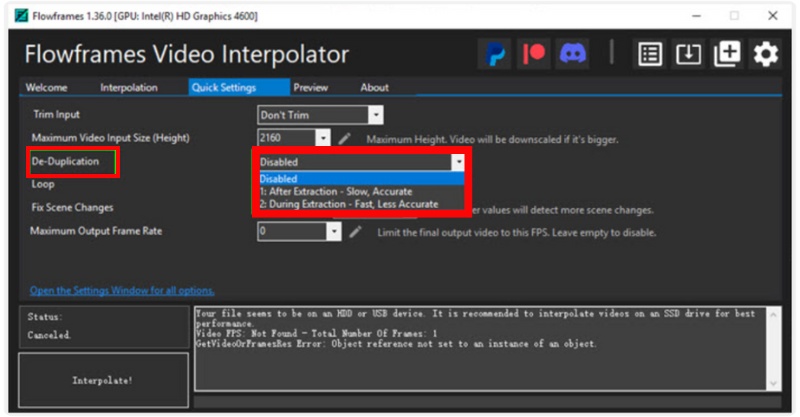The height and width of the screenshot is (417, 800).
Task: Choose "2: During Extraction - Fast, Less Accurate"
Action: click(348, 204)
